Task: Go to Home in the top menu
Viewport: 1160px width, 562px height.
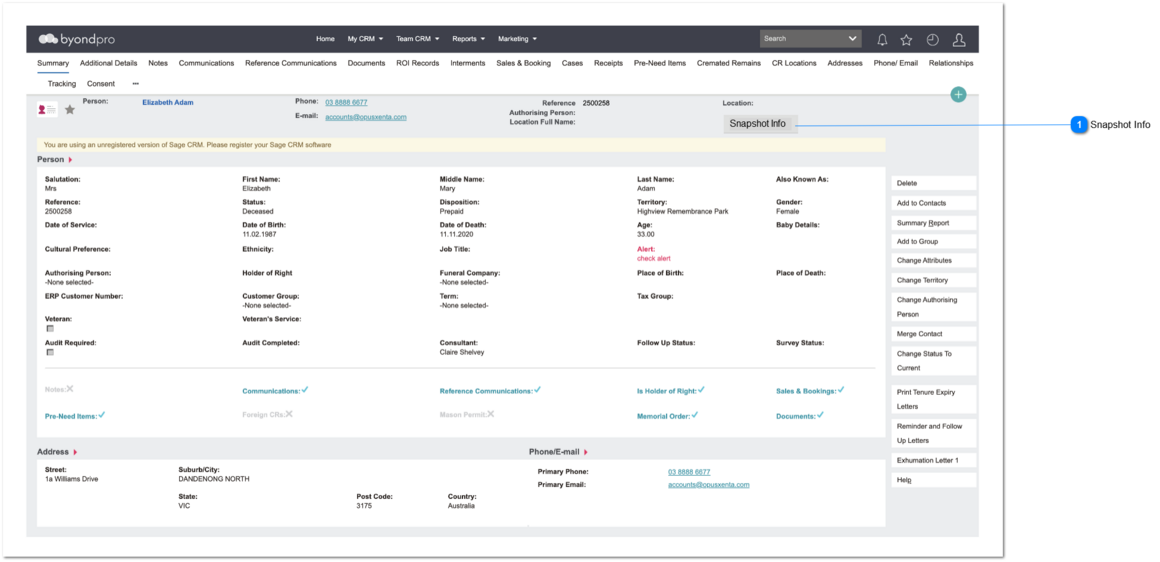Action: click(x=326, y=38)
